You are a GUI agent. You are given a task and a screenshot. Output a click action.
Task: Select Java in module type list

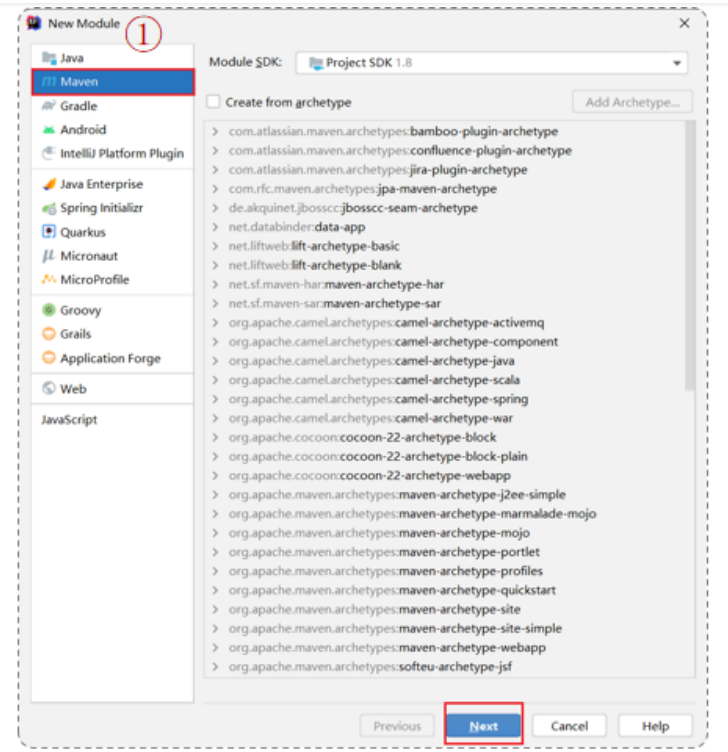click(113, 58)
